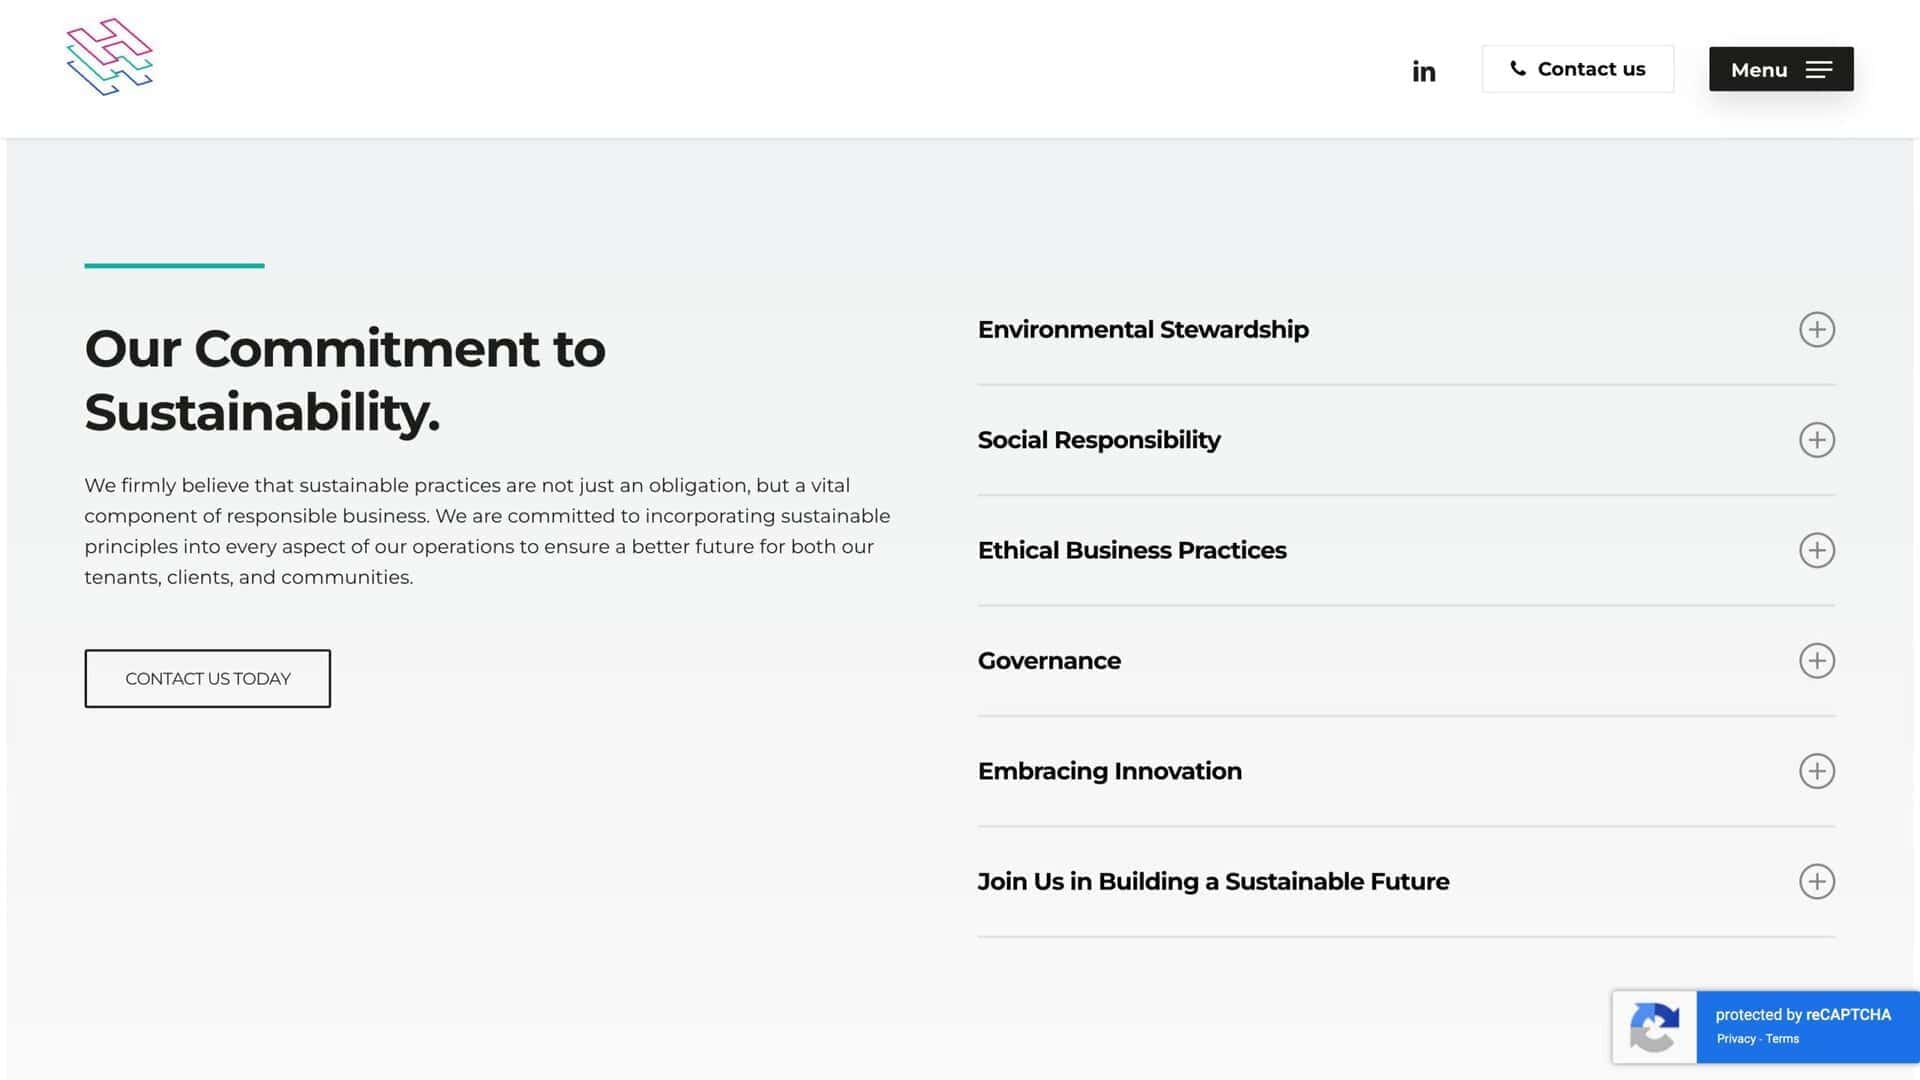
Task: Click the plus icon for Embracing Innovation
Action: [x=1816, y=771]
